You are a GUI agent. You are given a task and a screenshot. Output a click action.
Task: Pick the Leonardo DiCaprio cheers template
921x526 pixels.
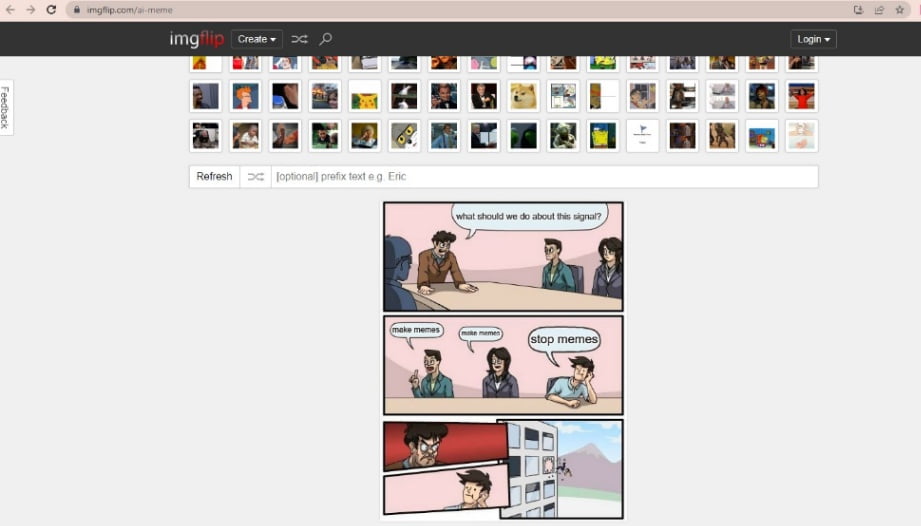(x=444, y=96)
